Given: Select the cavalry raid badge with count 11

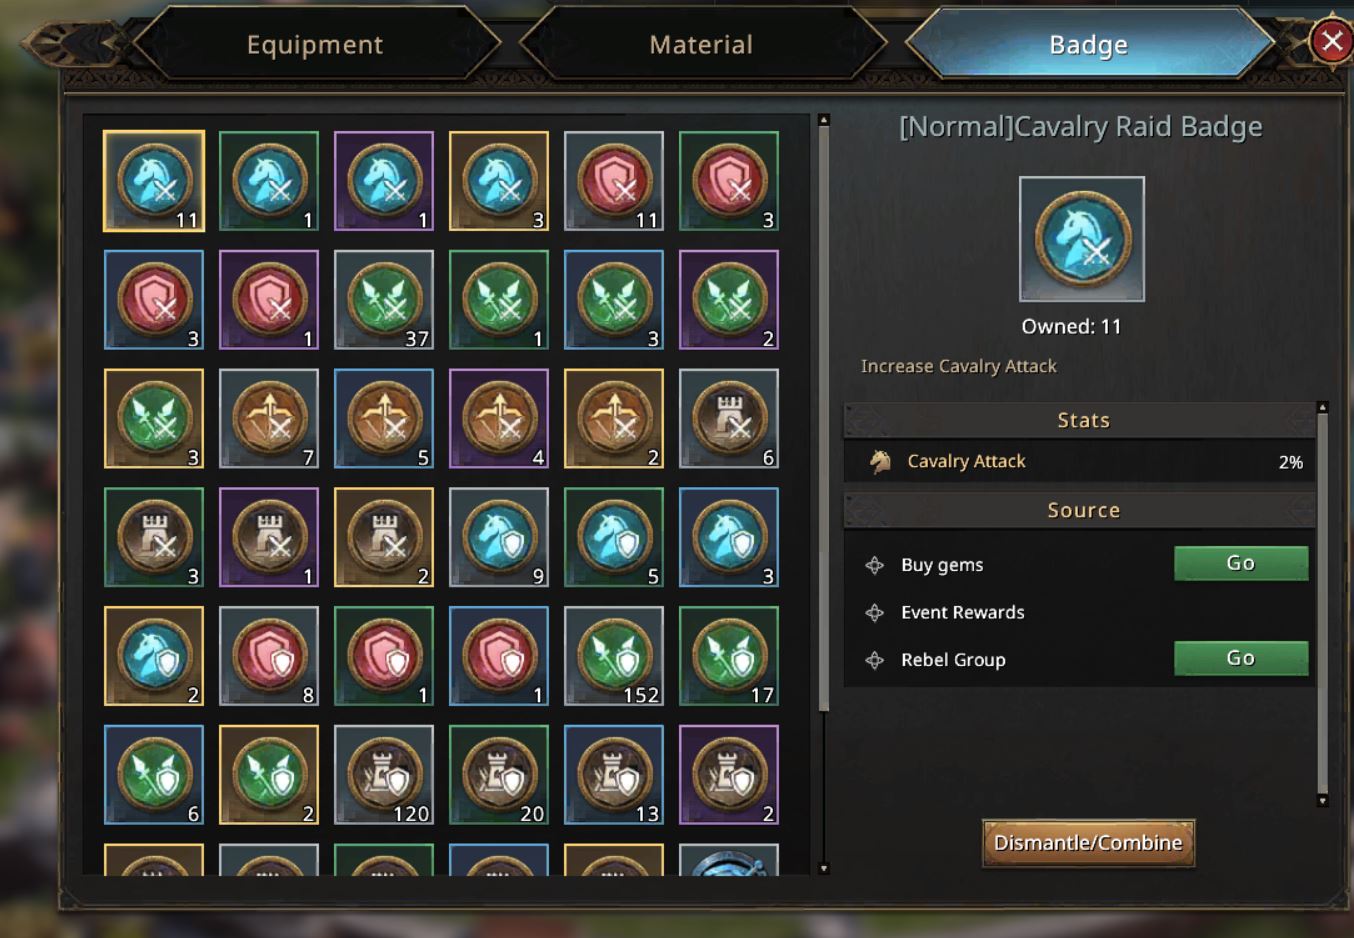Looking at the screenshot, I should click(154, 181).
